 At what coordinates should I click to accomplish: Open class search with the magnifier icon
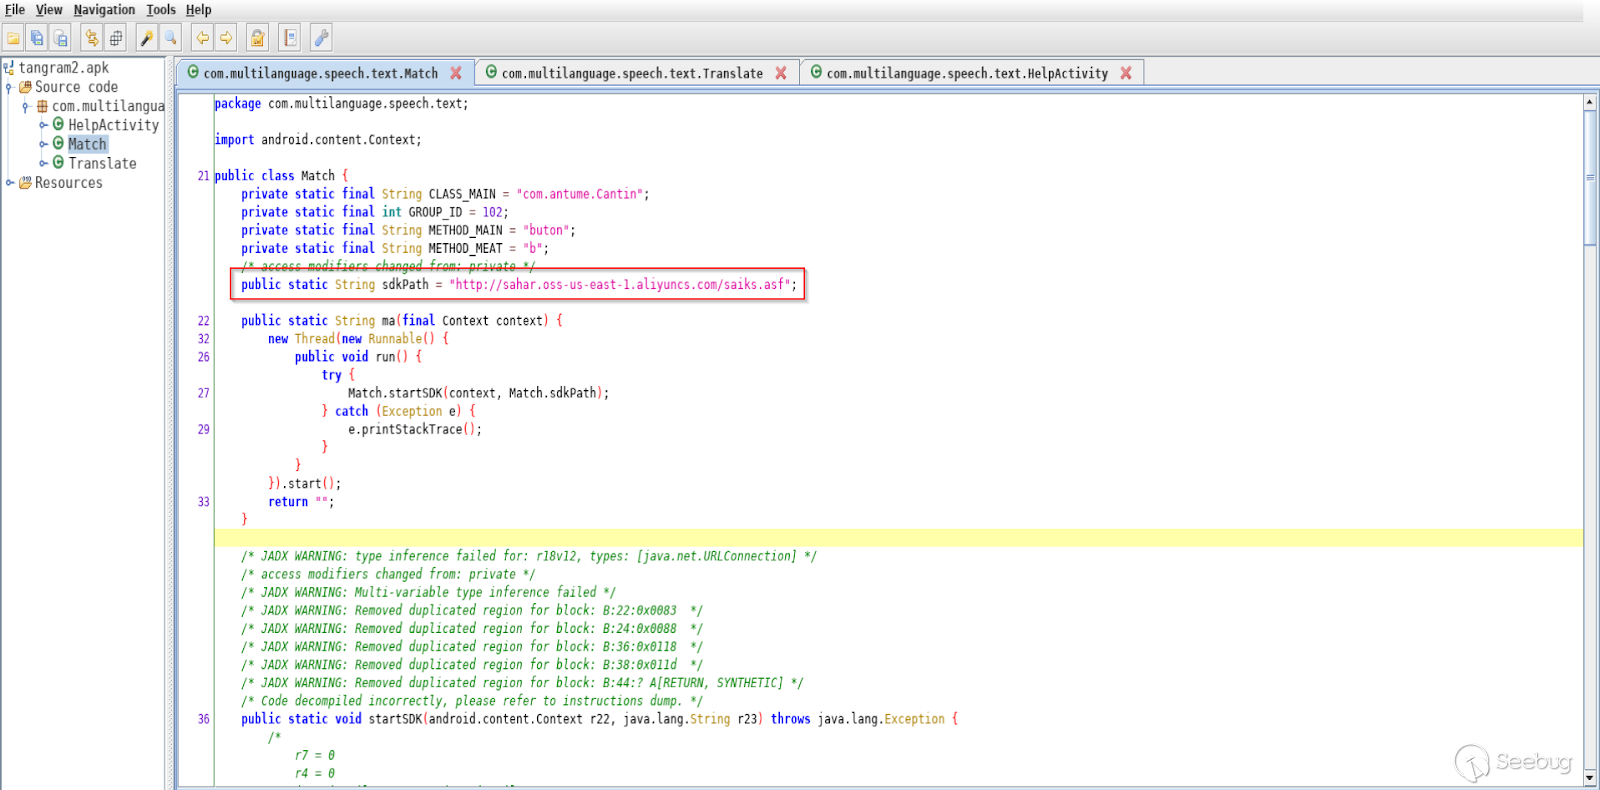point(171,38)
